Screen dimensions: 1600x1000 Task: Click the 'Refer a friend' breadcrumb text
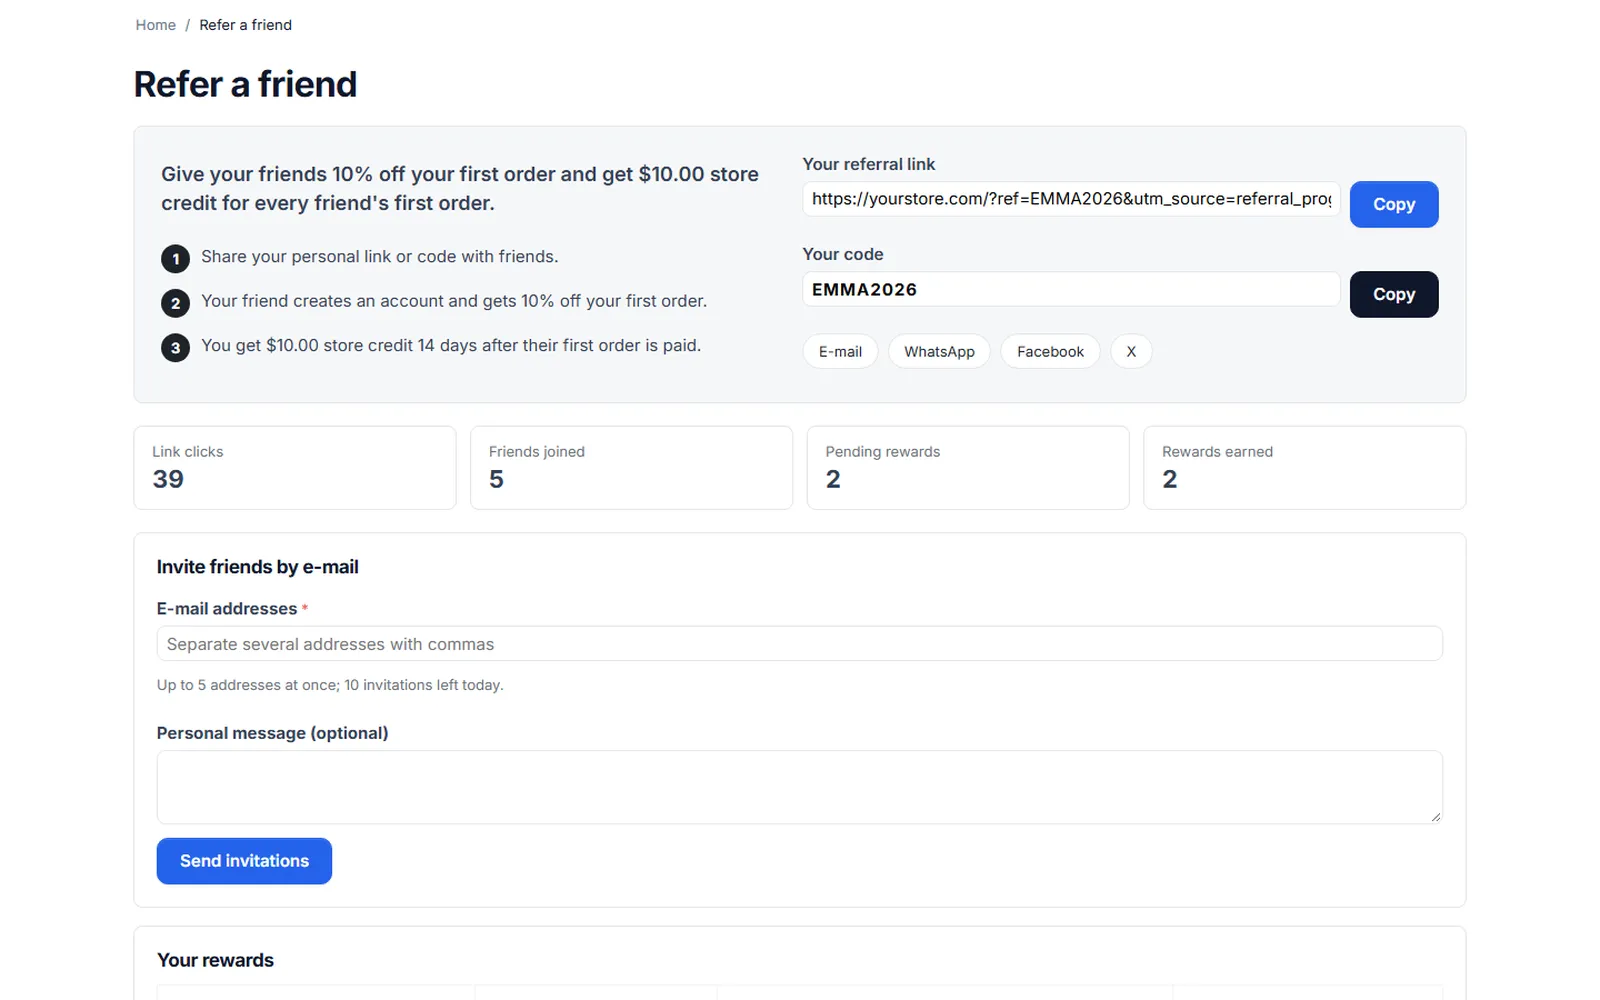[x=245, y=25]
